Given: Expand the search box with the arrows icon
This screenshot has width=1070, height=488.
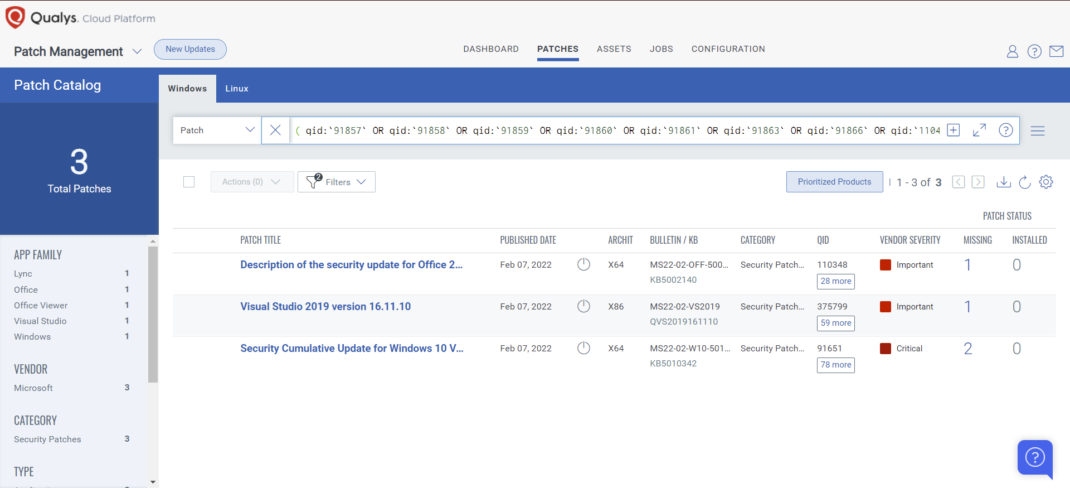Looking at the screenshot, I should point(979,130).
